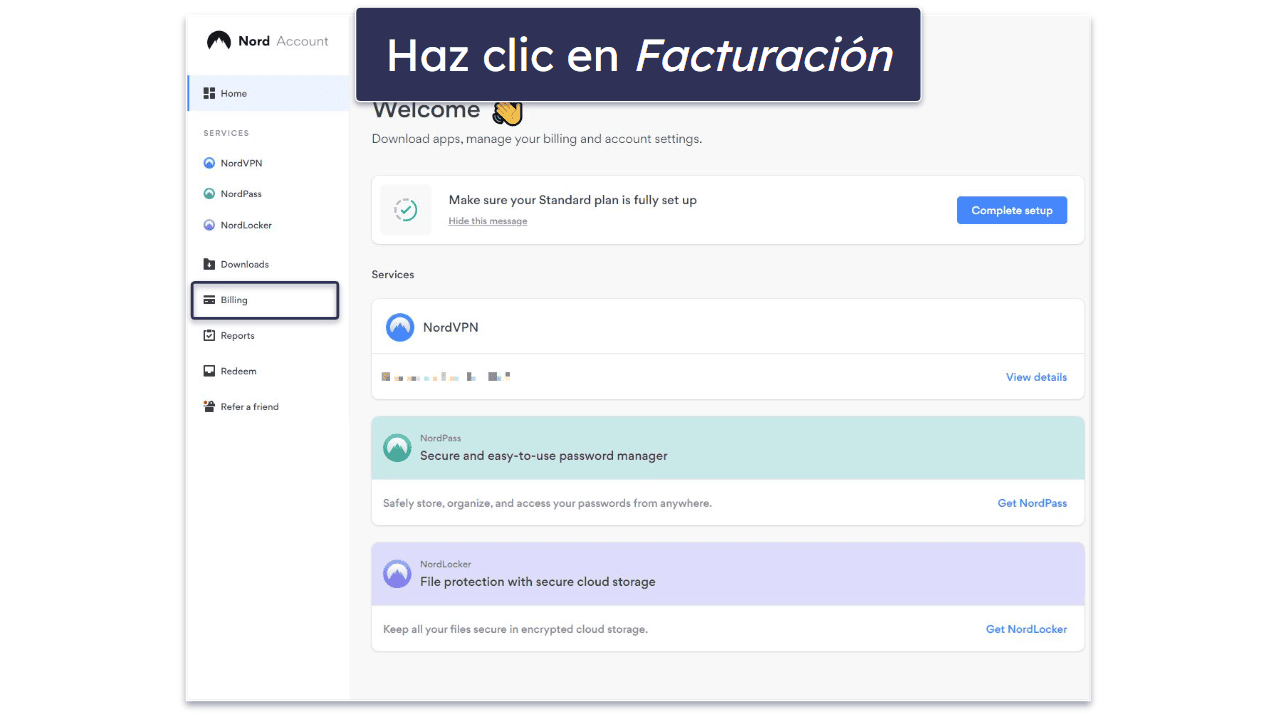
Task: Click the Get NordLocker link
Action: 1026,629
